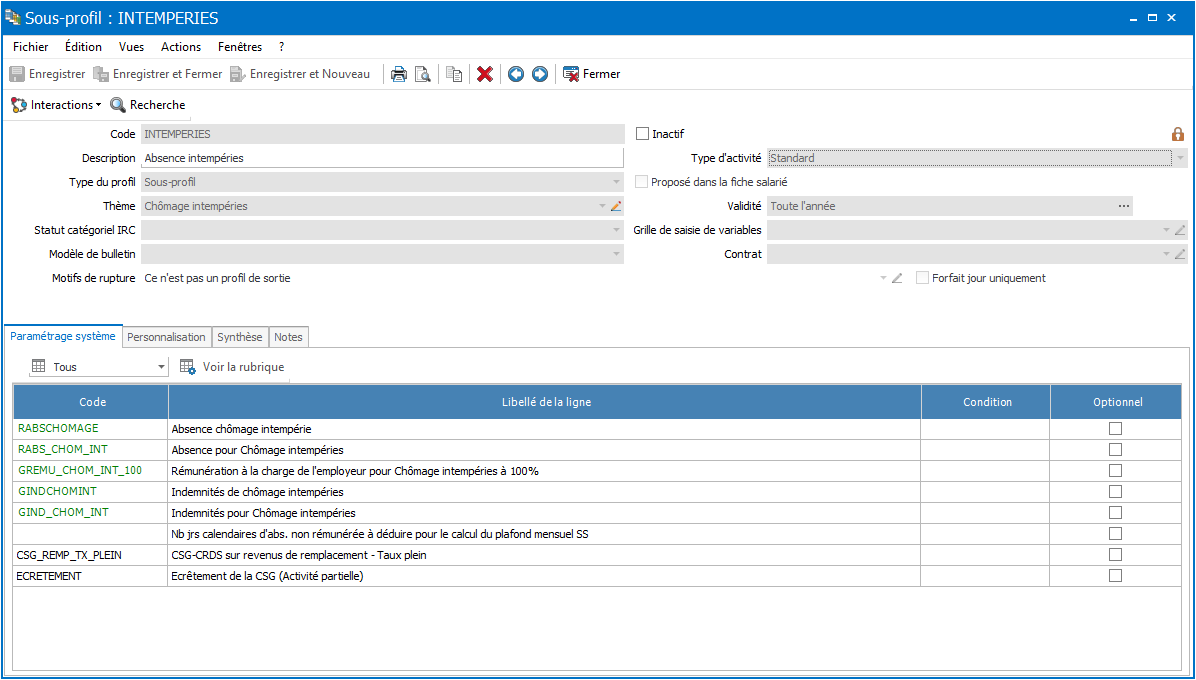Click Enregistrer et Nouveau toolbar button

point(301,74)
